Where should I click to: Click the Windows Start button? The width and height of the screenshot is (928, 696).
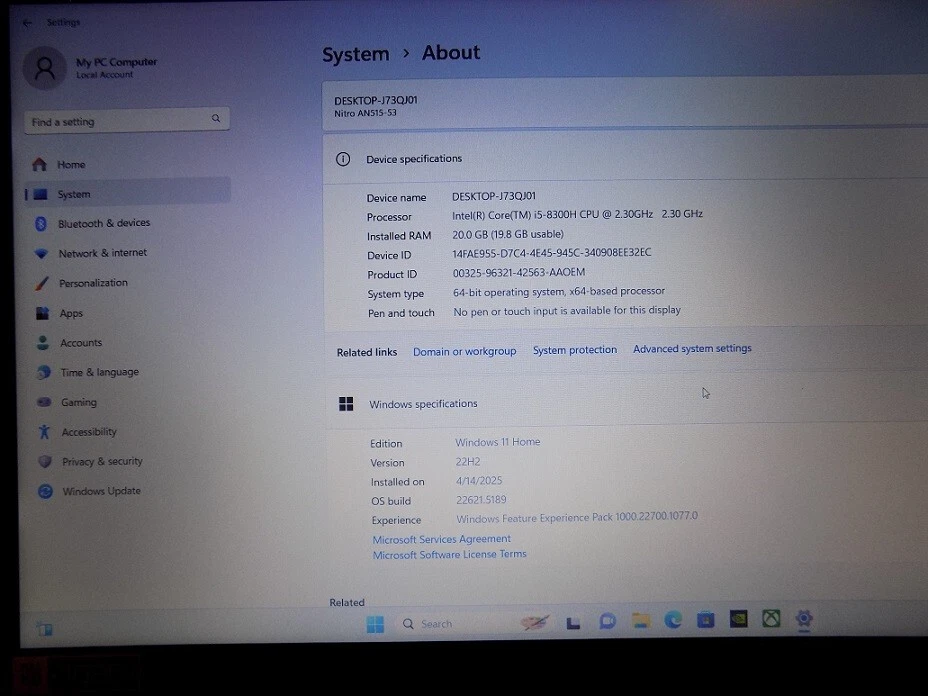(375, 624)
